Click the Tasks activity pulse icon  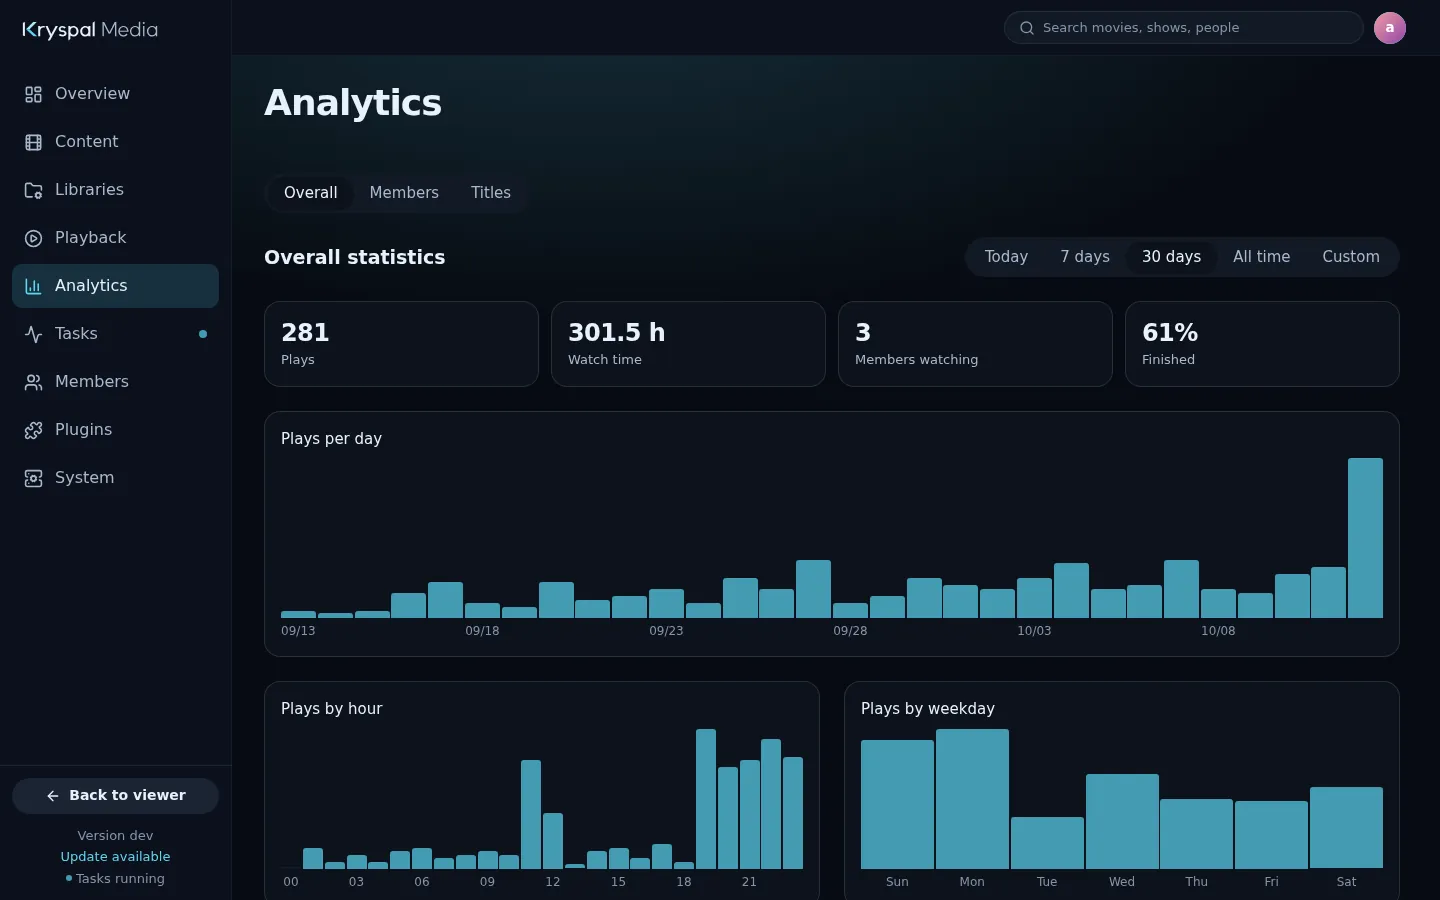(33, 334)
